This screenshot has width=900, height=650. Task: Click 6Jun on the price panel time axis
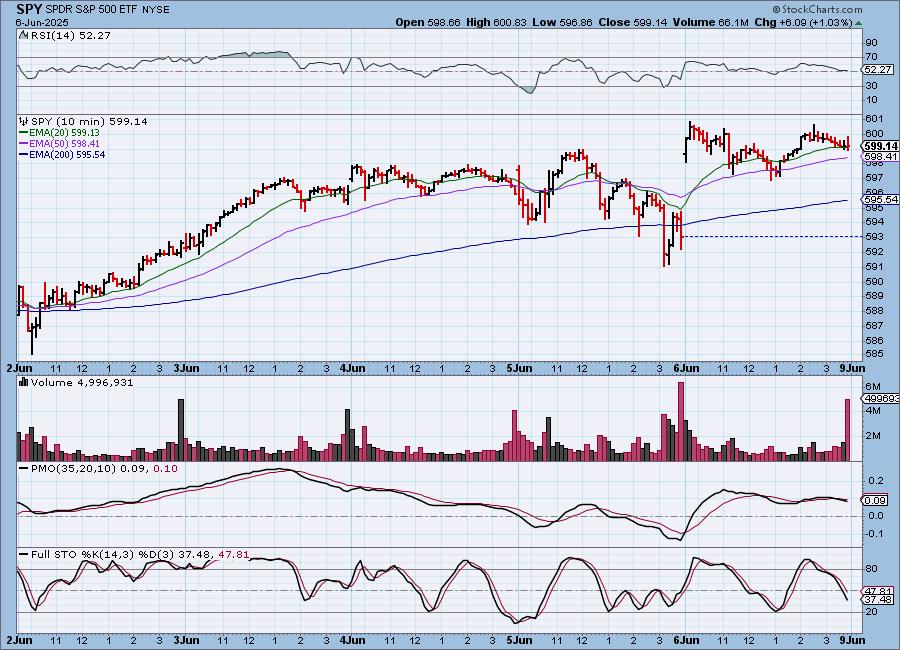pos(686,368)
